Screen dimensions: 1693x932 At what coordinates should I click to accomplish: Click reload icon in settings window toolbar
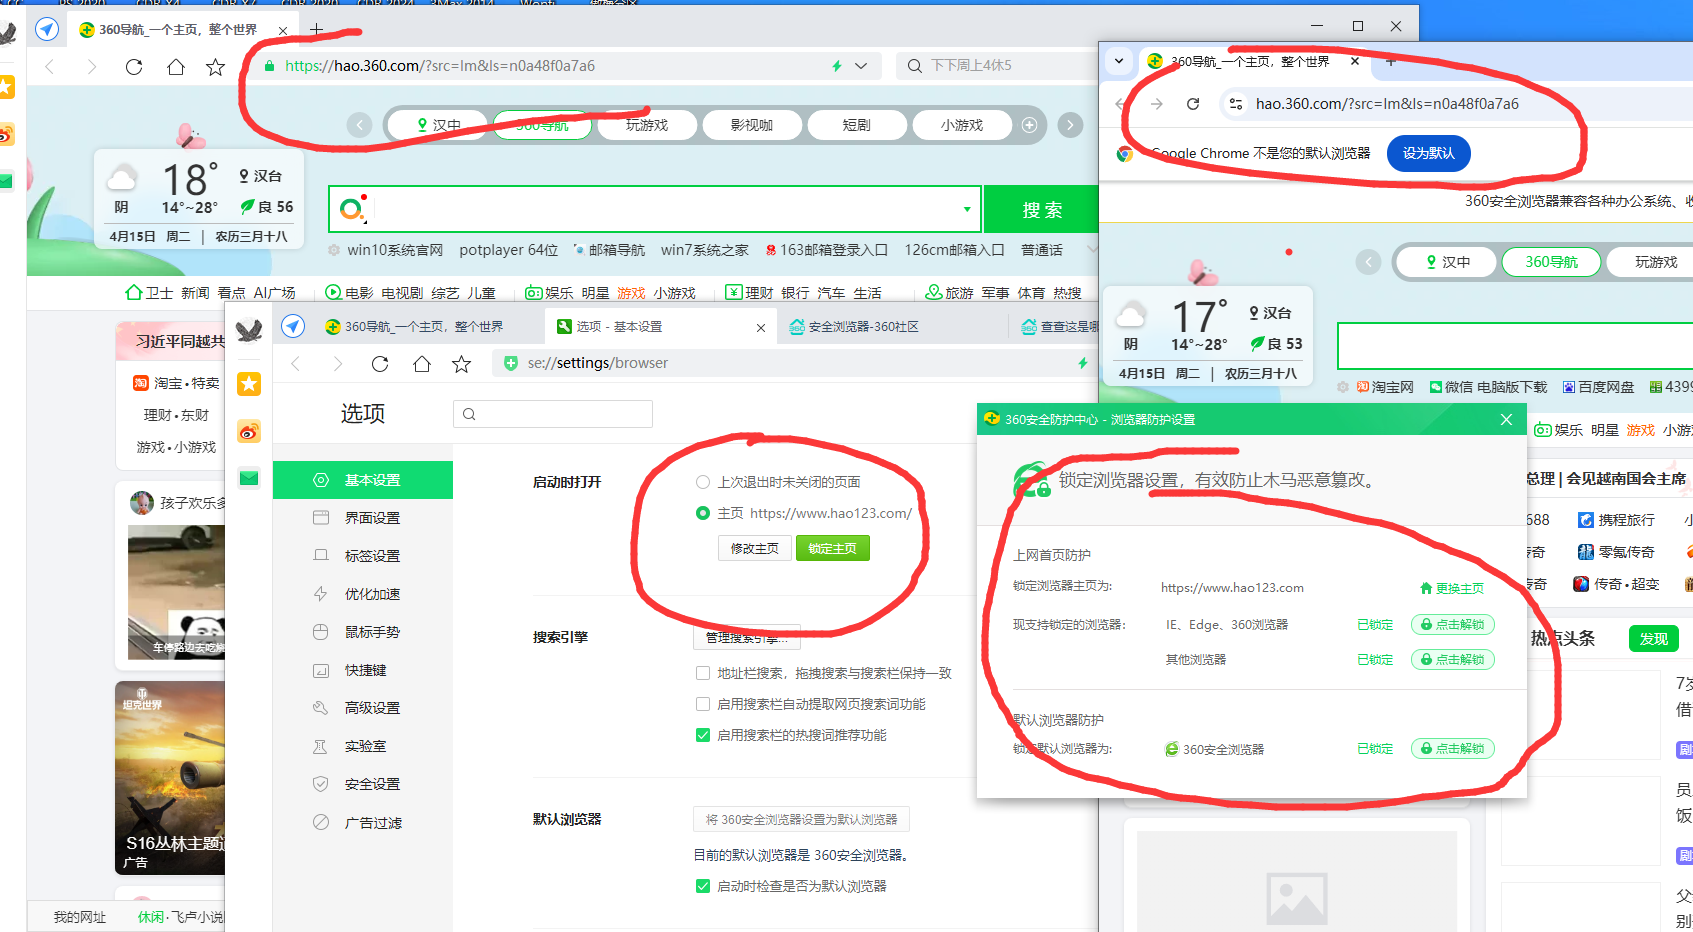380,364
